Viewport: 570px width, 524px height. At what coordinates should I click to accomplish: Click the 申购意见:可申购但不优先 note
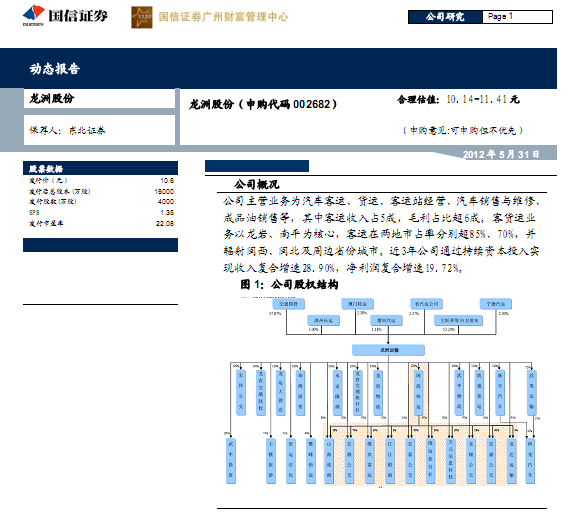coord(463,130)
